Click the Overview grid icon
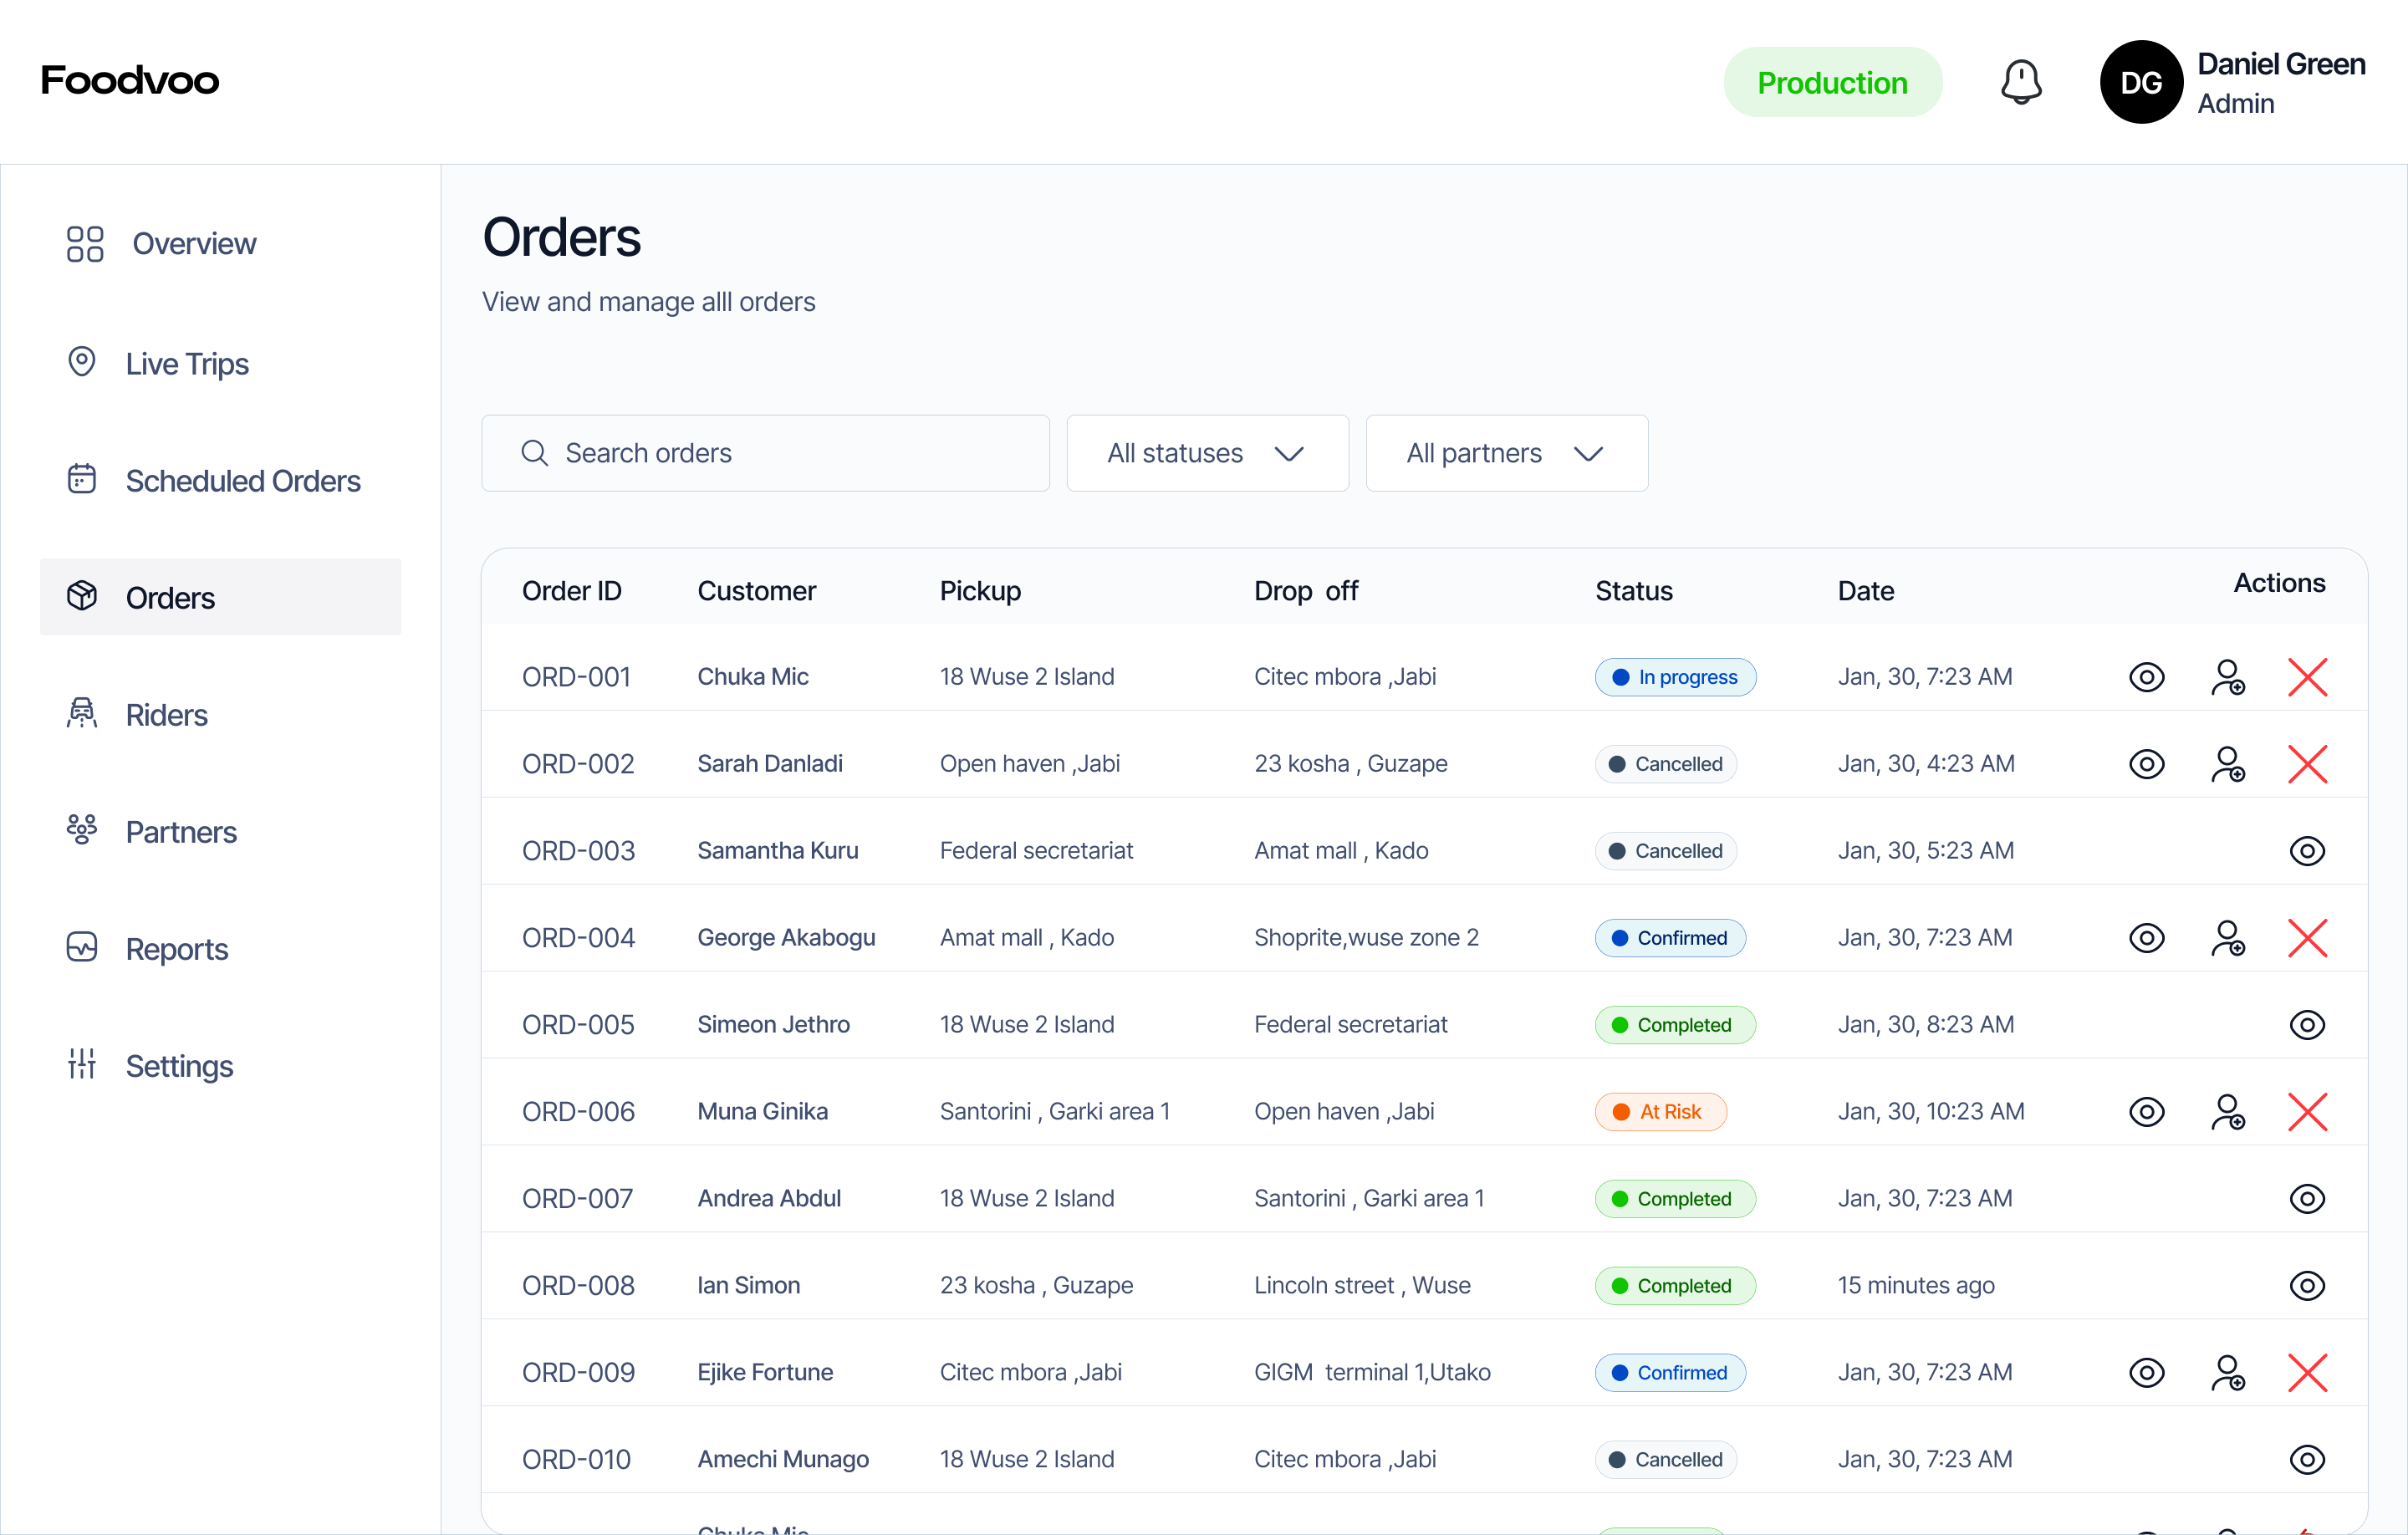The height and width of the screenshot is (1535, 2408). click(x=85, y=244)
